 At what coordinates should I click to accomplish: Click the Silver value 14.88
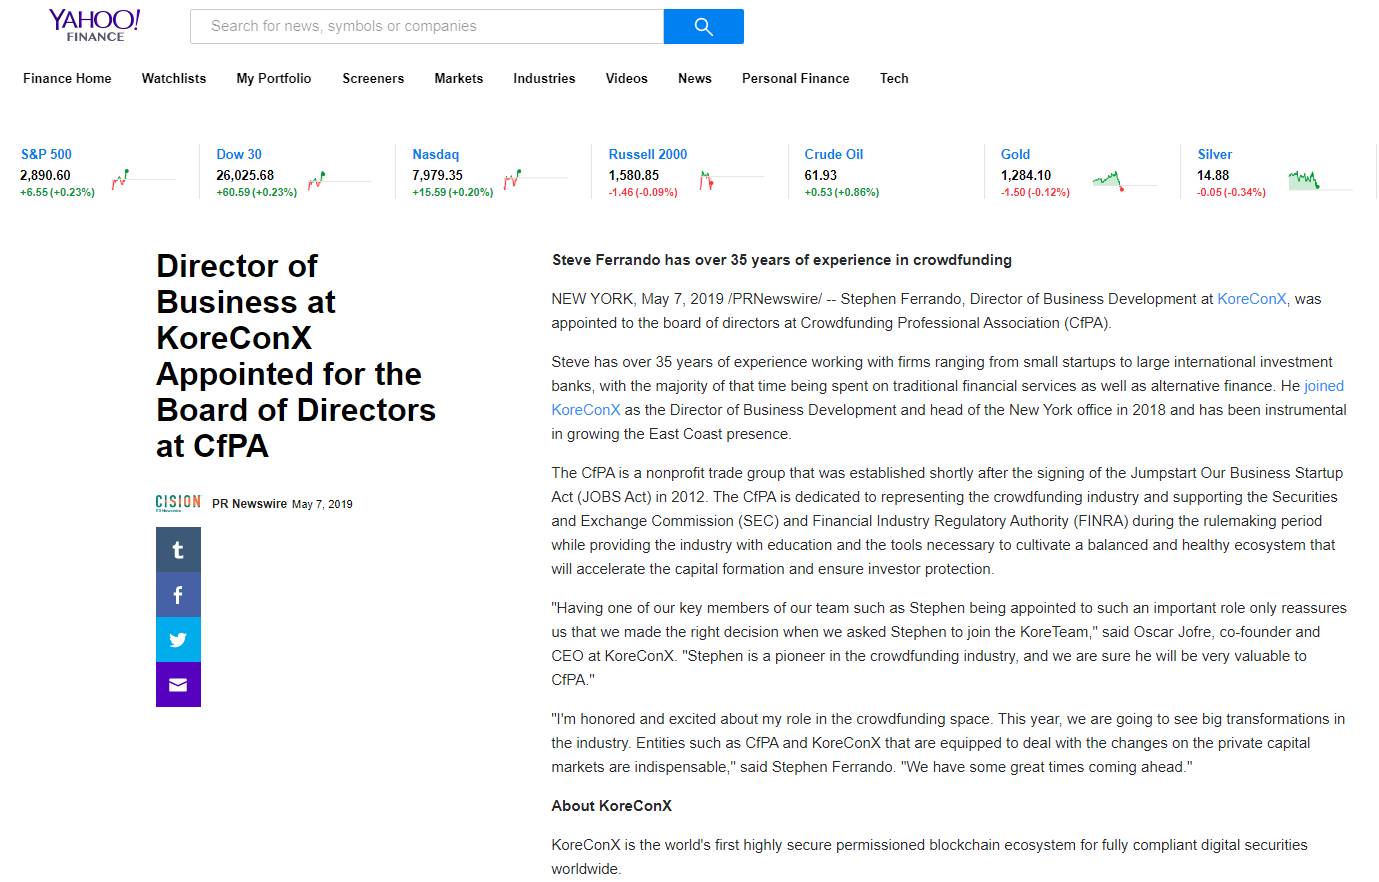pyautogui.click(x=1213, y=175)
